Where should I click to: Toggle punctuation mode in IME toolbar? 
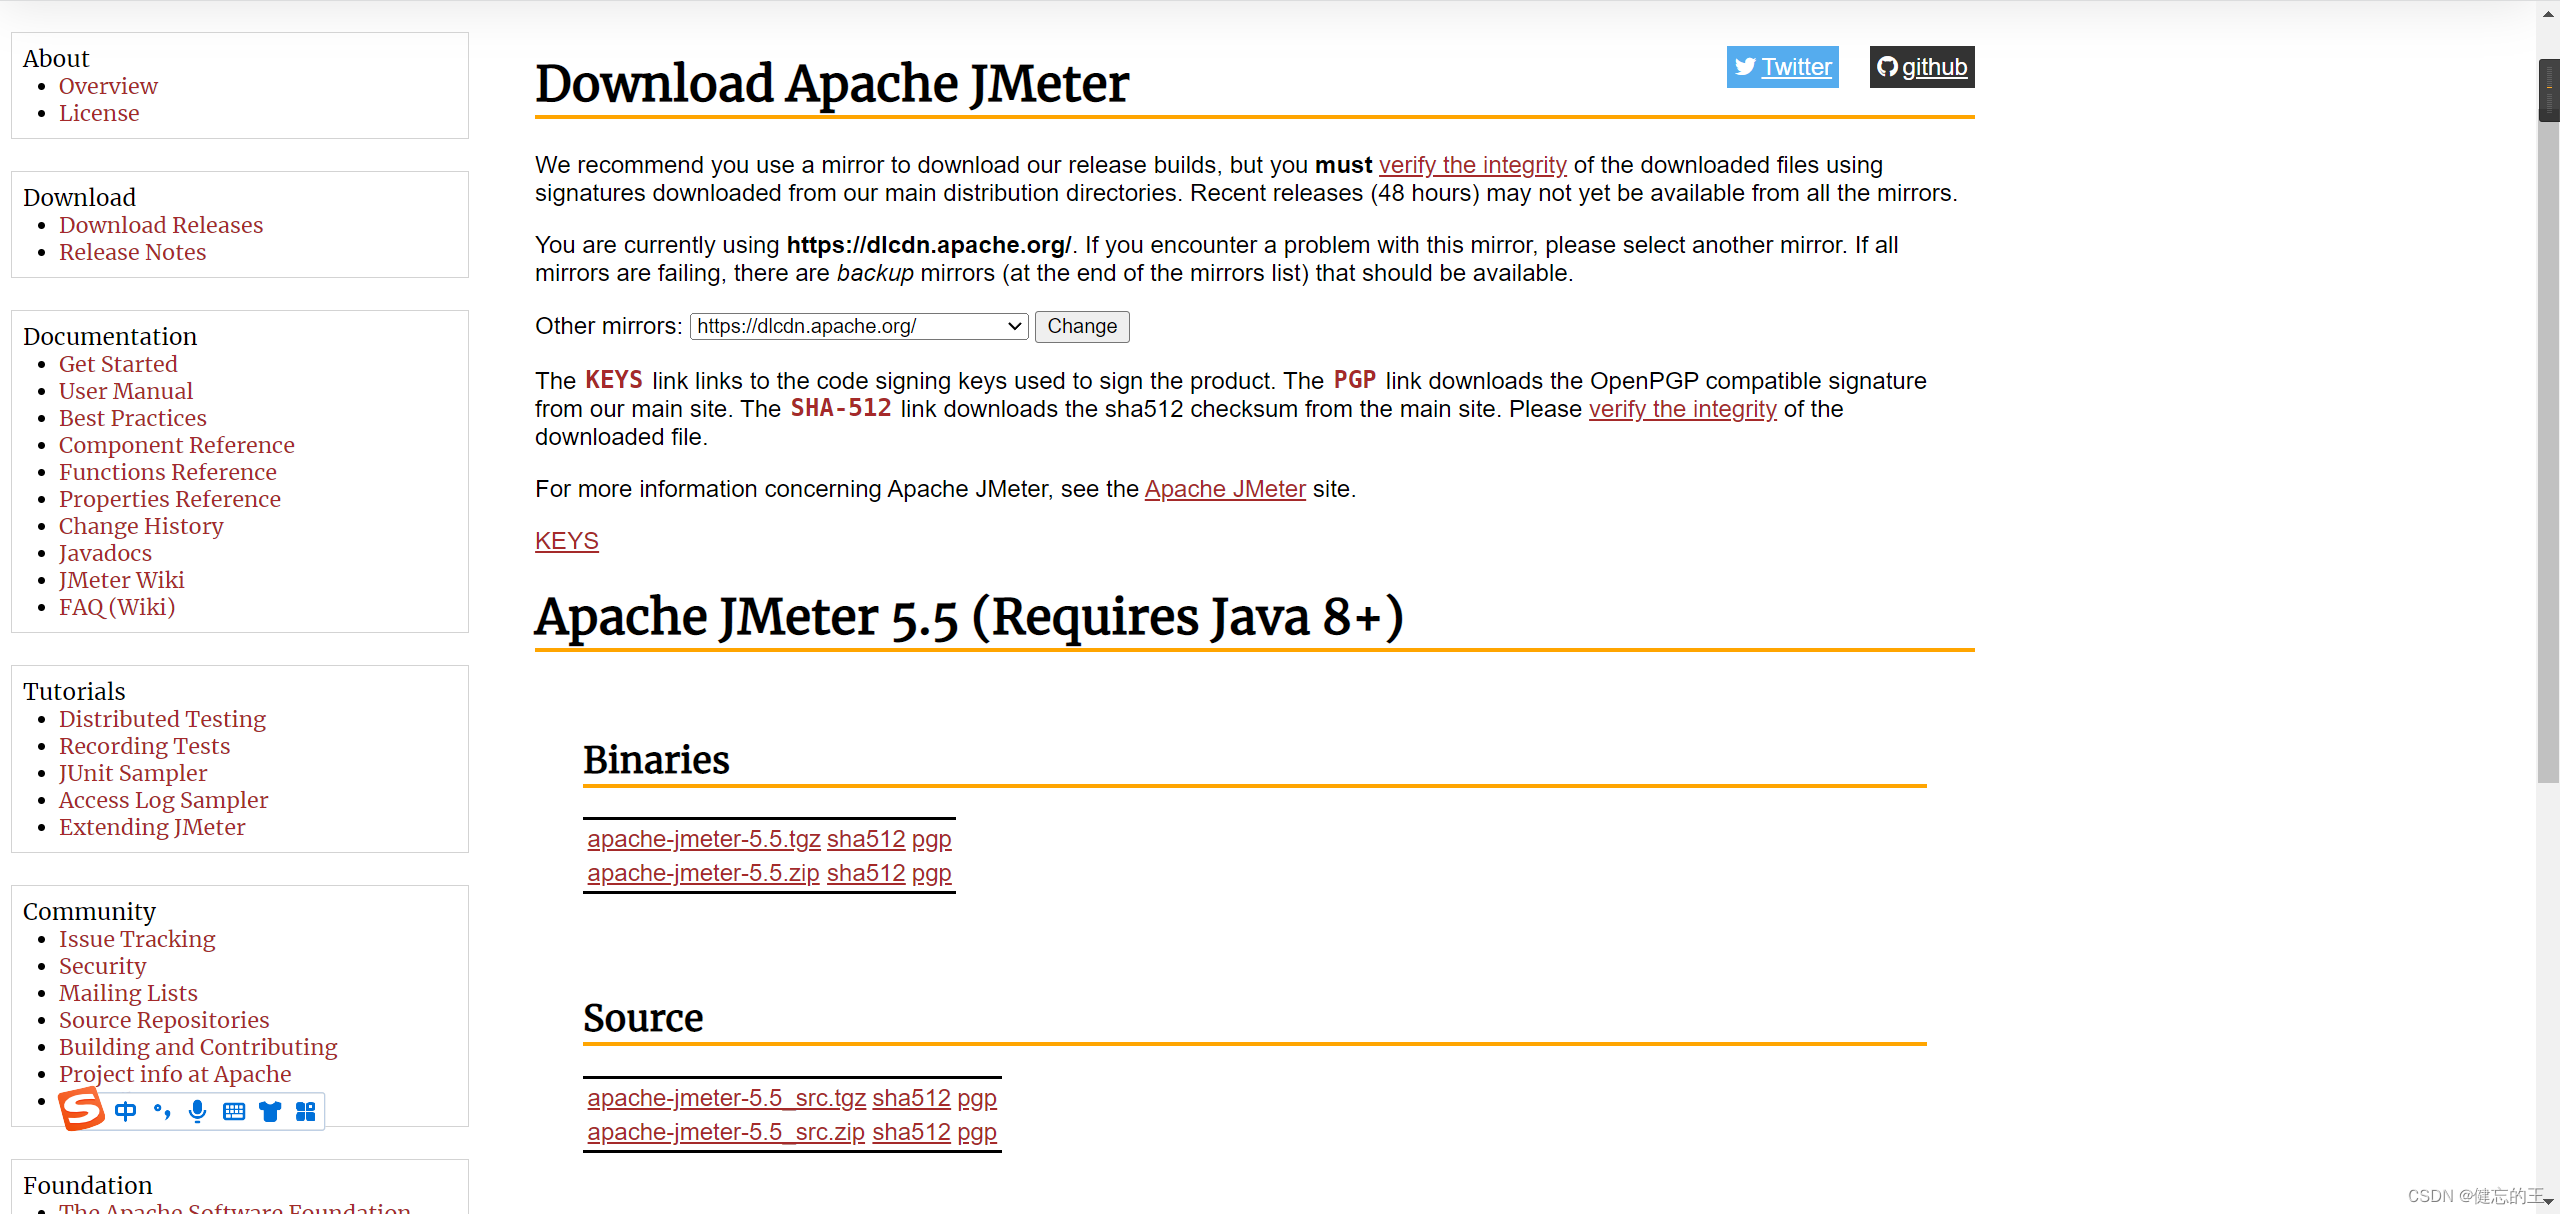pos(162,1111)
